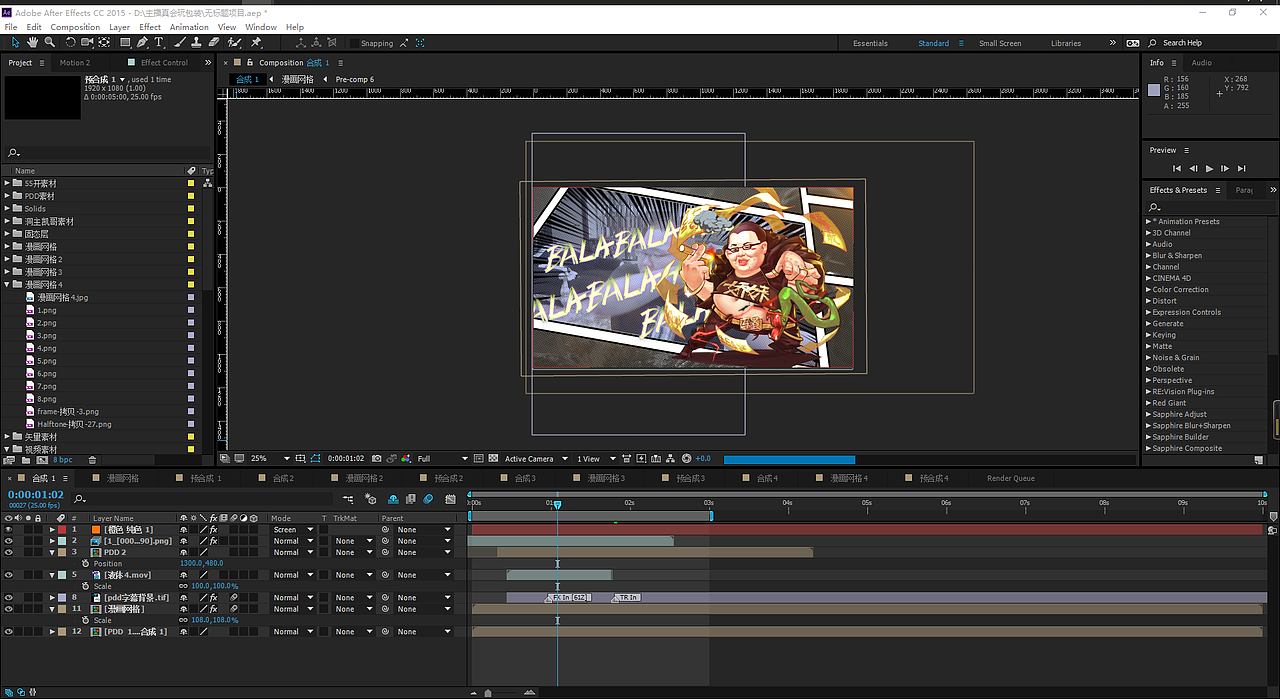Hide layer 2 [1_[000...90].png] eye toggle
The height and width of the screenshot is (699, 1280).
coord(9,541)
